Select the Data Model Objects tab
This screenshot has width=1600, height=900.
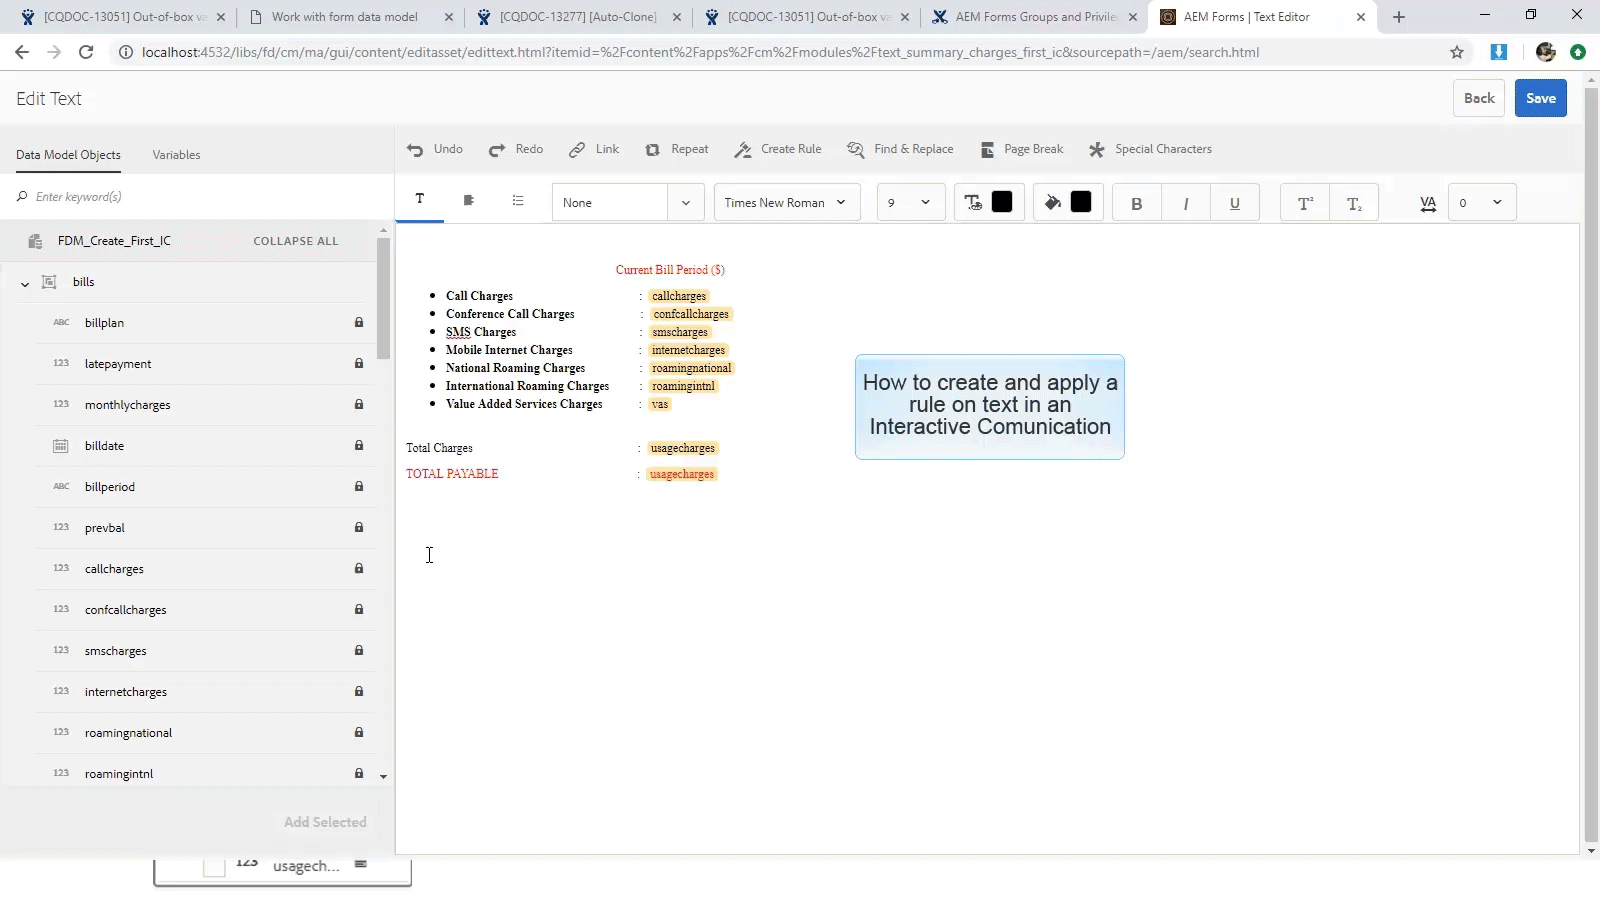pyautogui.click(x=68, y=155)
